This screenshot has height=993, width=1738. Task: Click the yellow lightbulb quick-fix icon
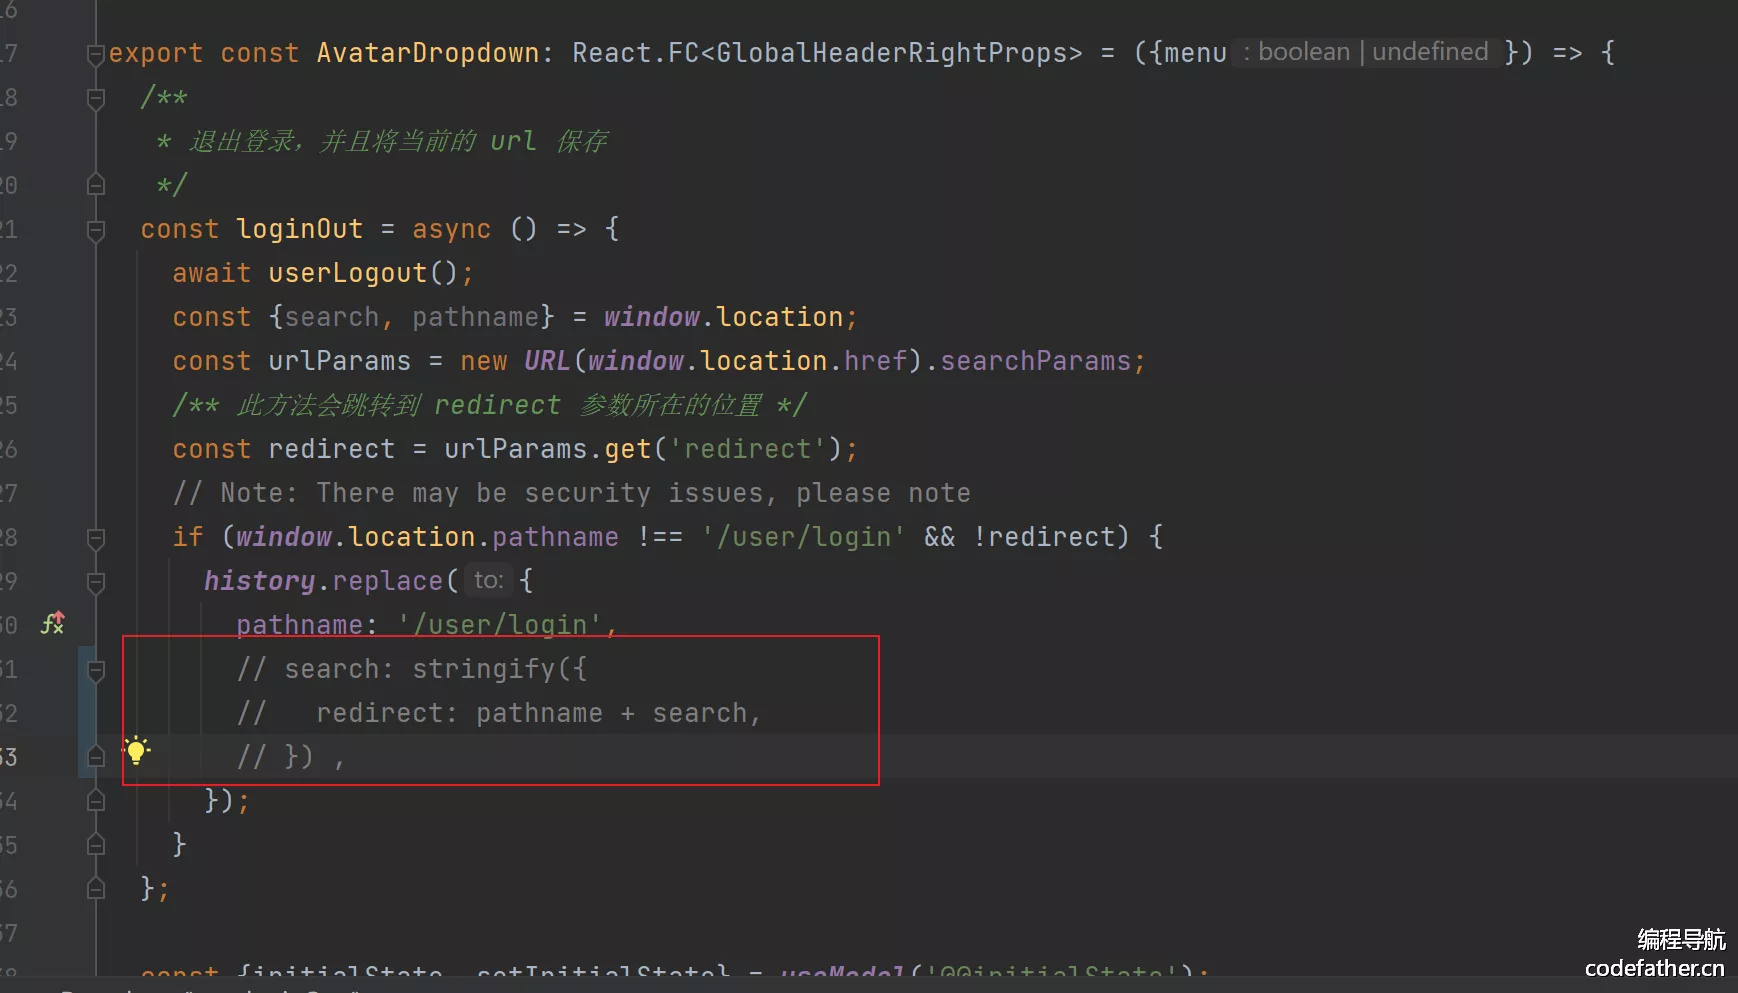[137, 750]
